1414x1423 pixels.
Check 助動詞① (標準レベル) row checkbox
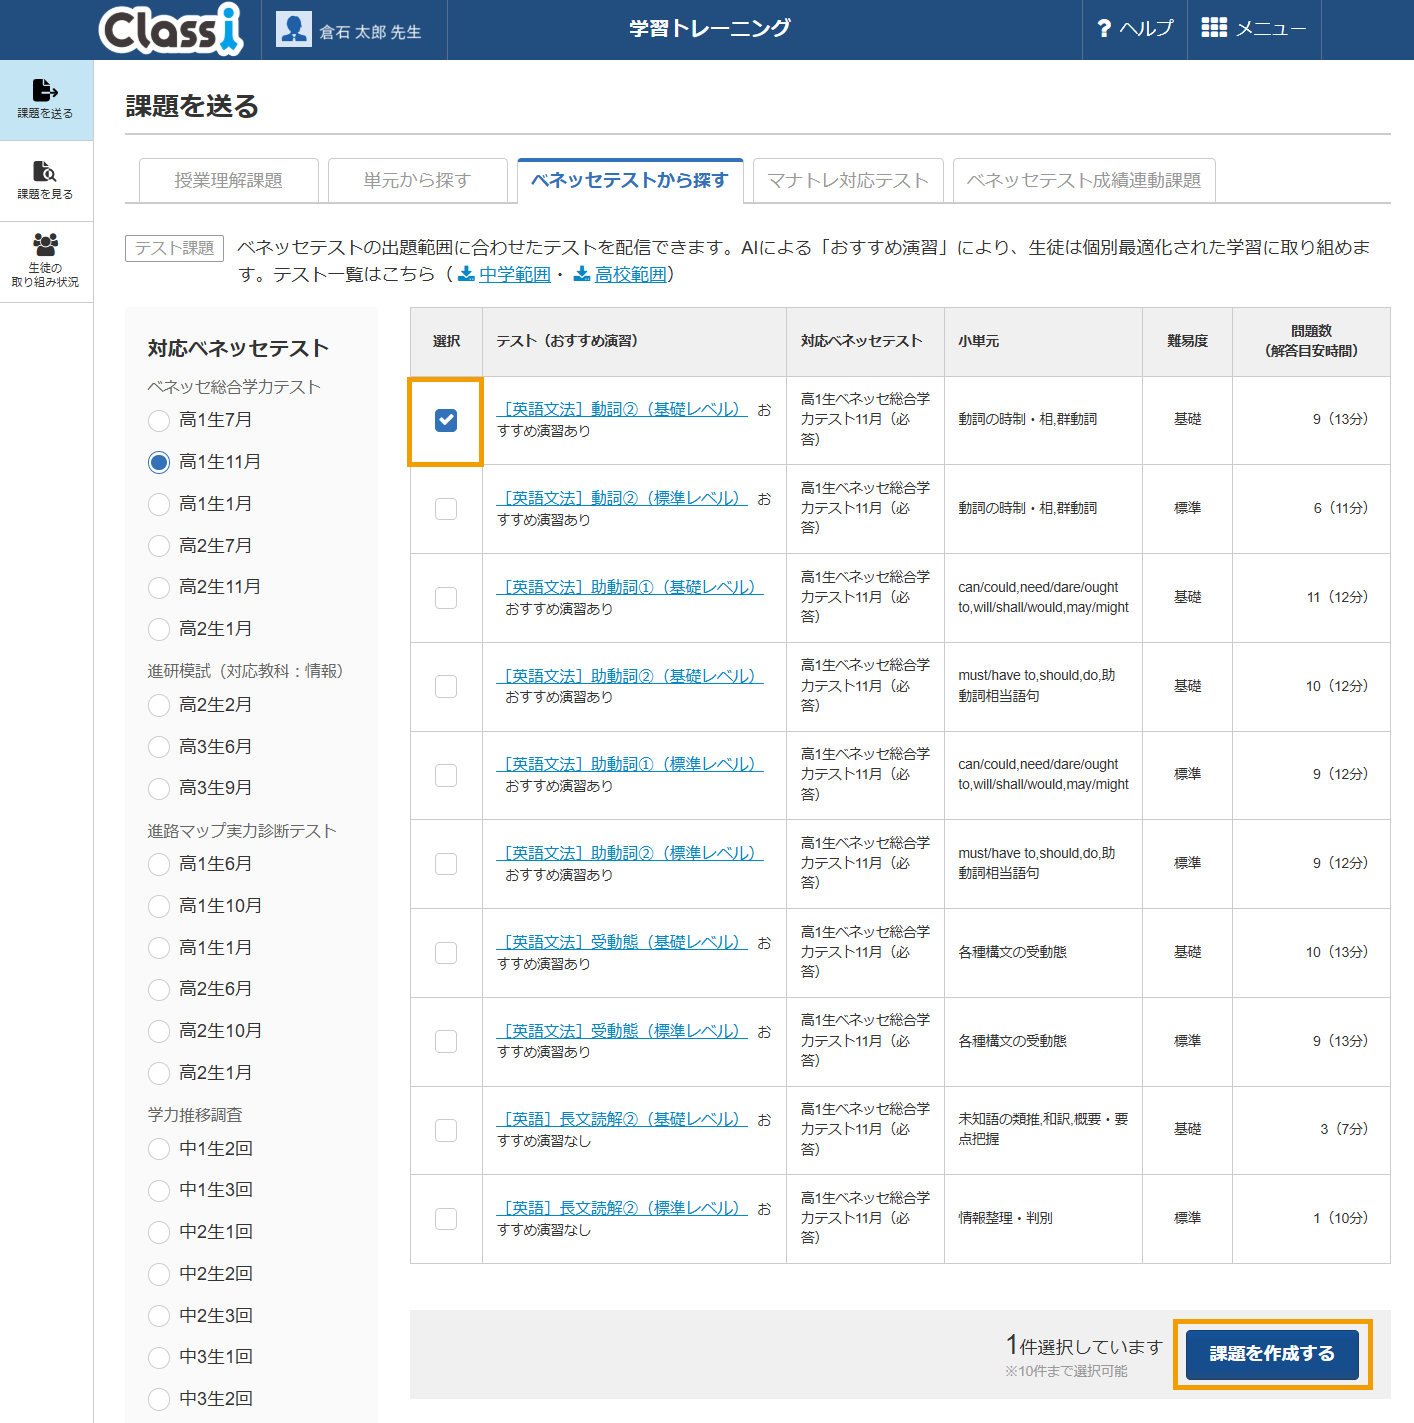446,776
